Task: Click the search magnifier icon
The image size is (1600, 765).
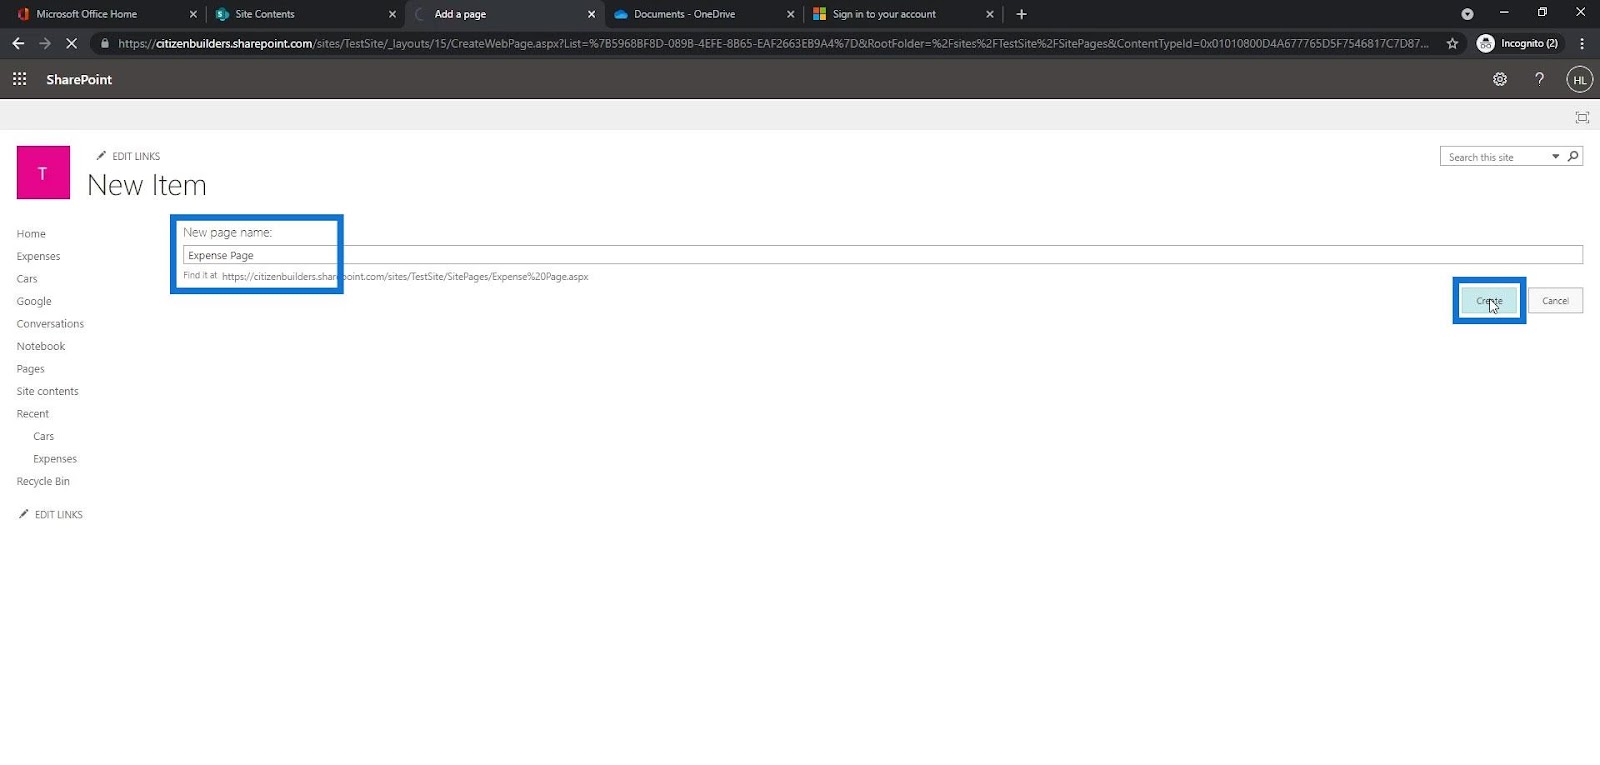Action: coord(1573,156)
